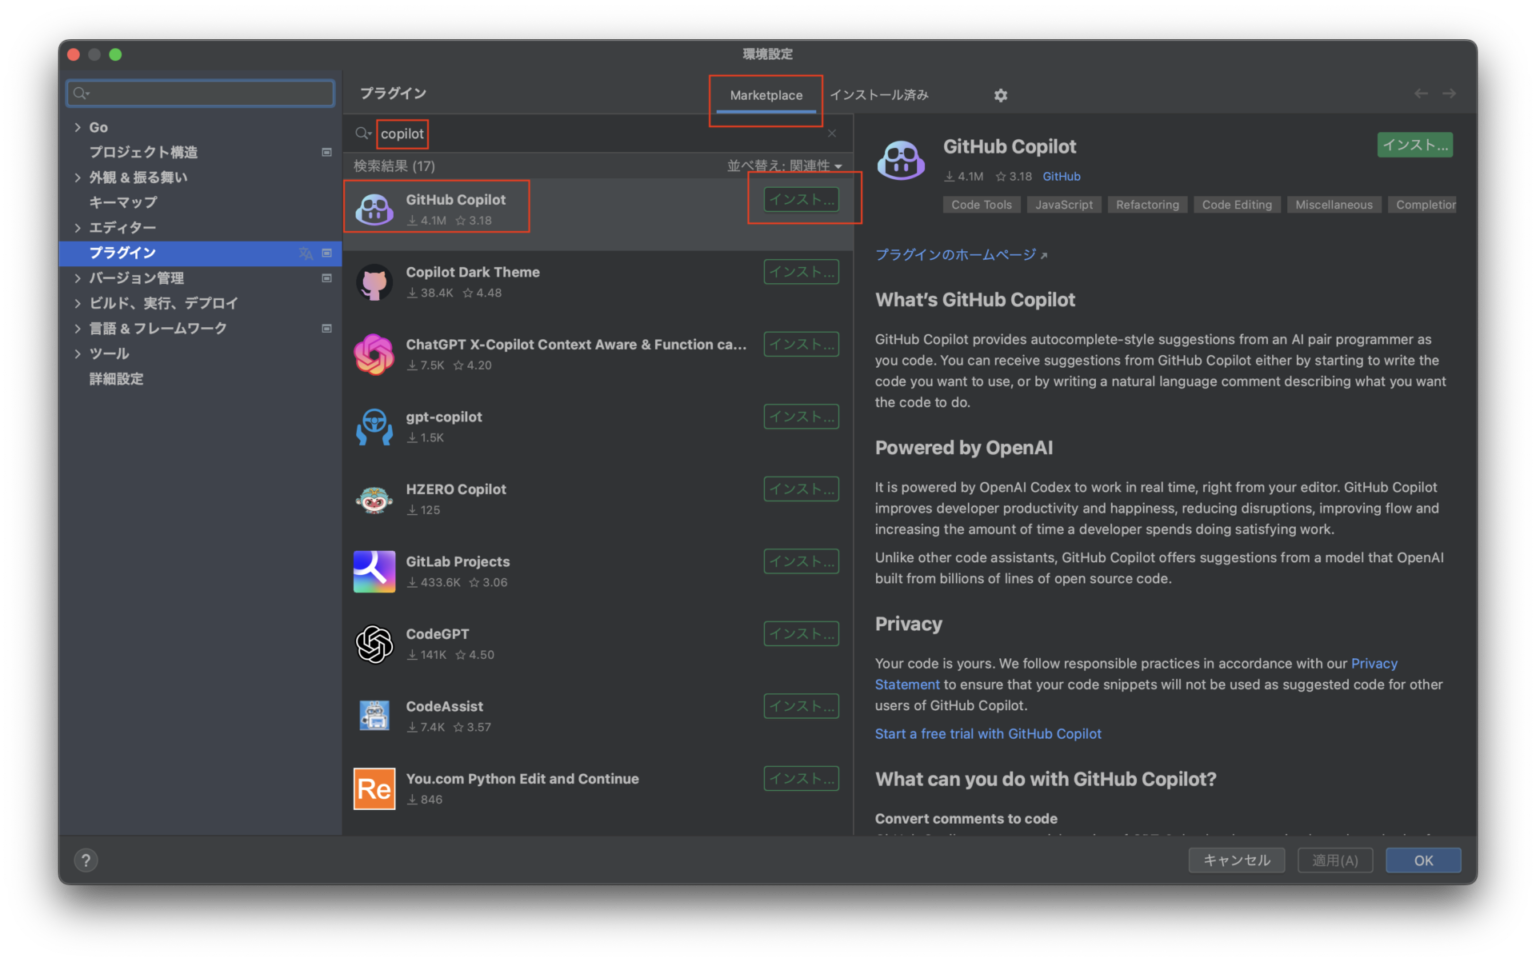Click the gpt-copilot plugin icon
This screenshot has height=962, width=1536.
pos(374,427)
